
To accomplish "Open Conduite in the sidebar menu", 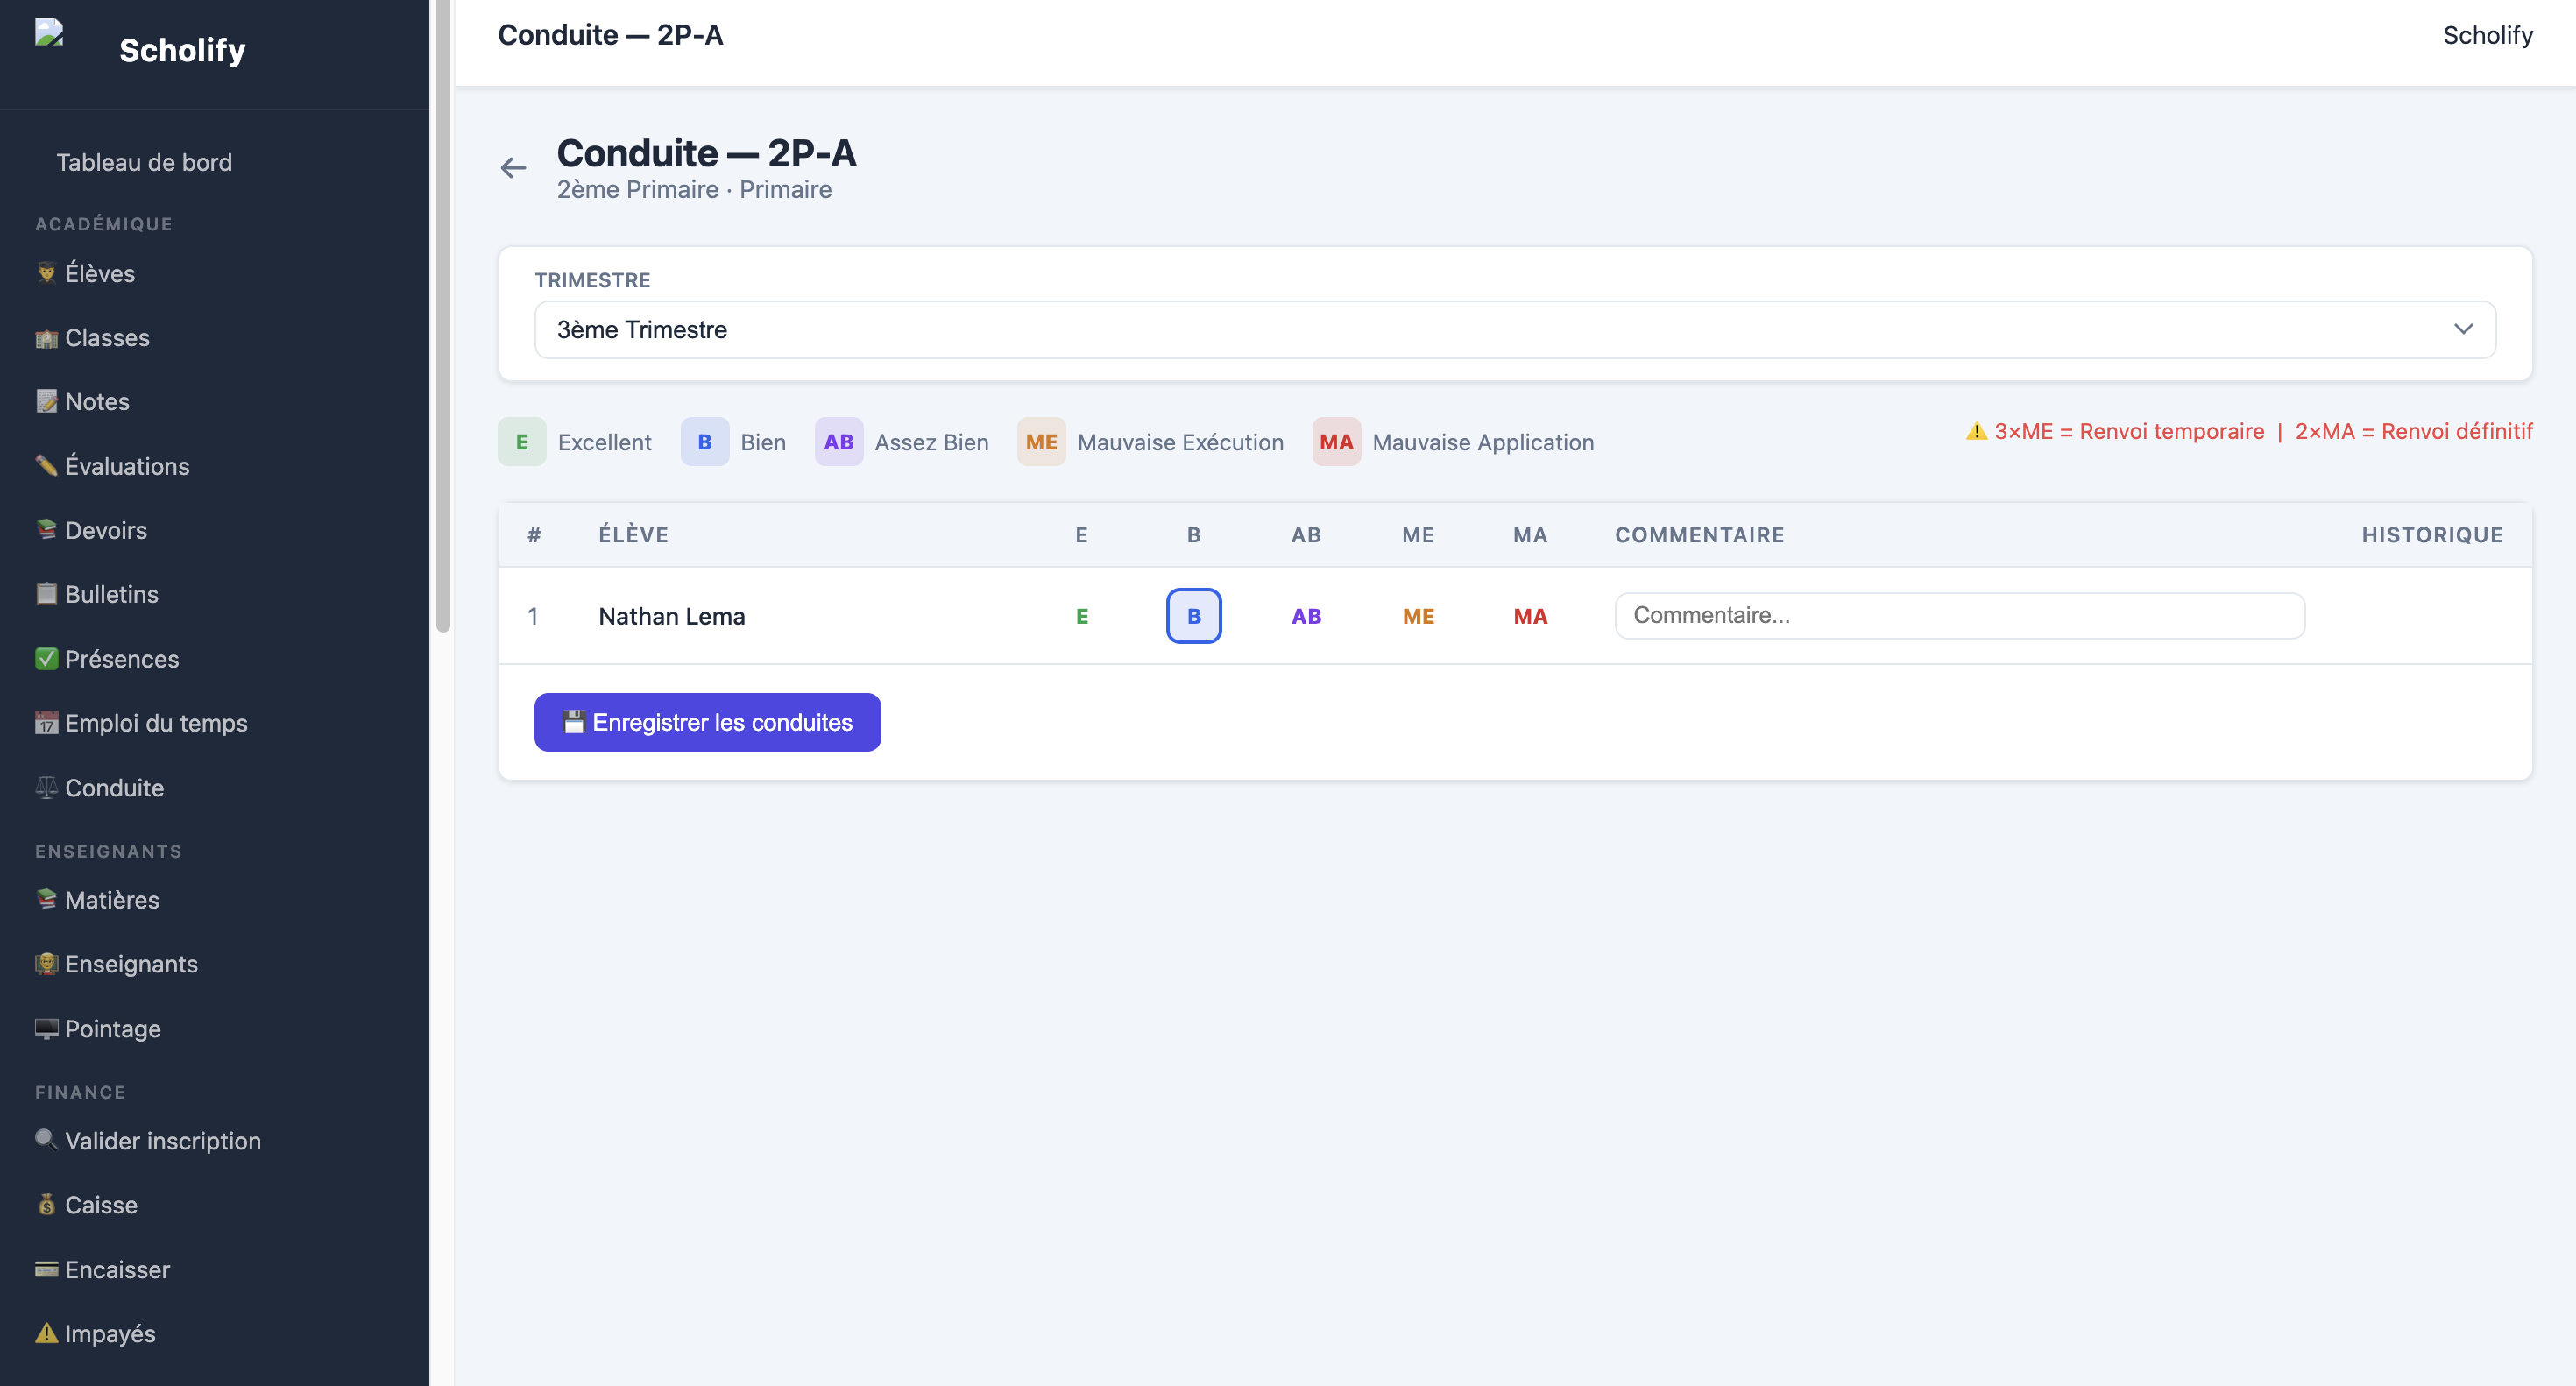I will tap(114, 788).
